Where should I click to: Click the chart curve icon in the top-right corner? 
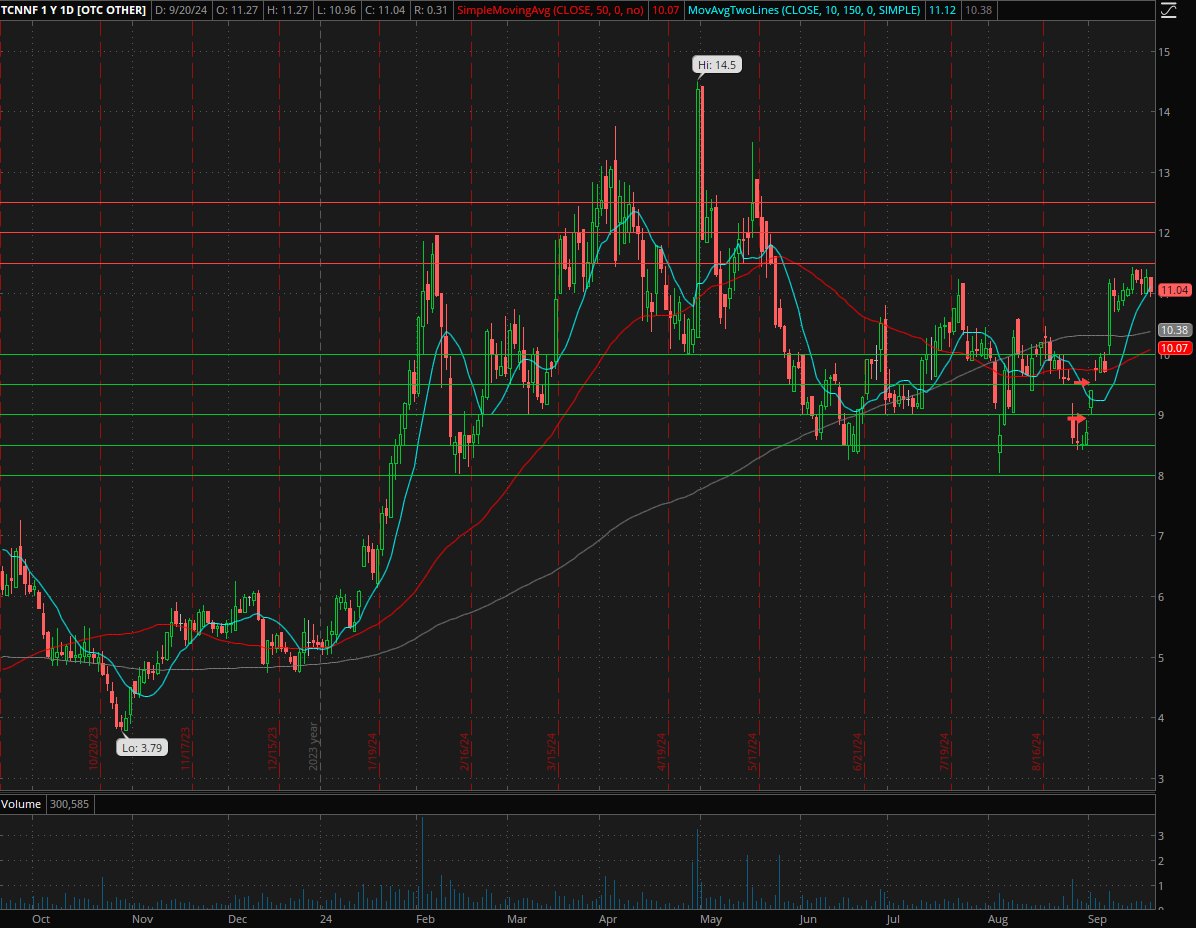pos(1170,11)
